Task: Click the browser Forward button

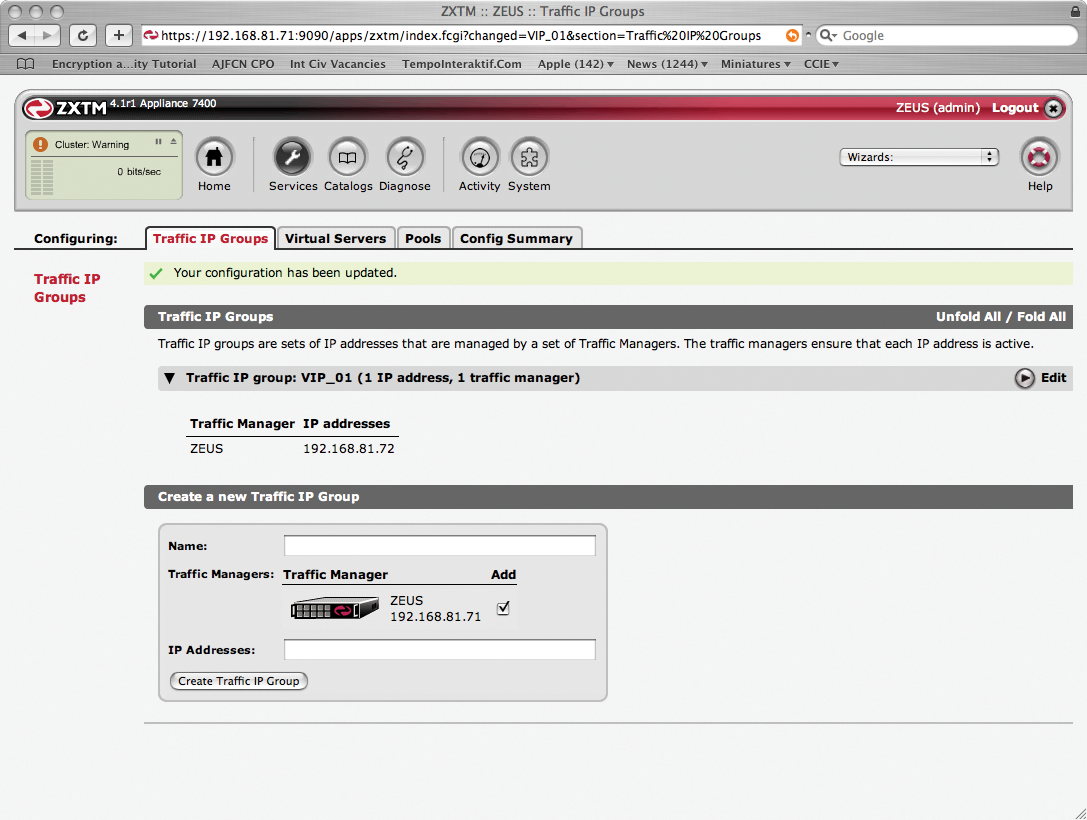Action: click(x=47, y=35)
